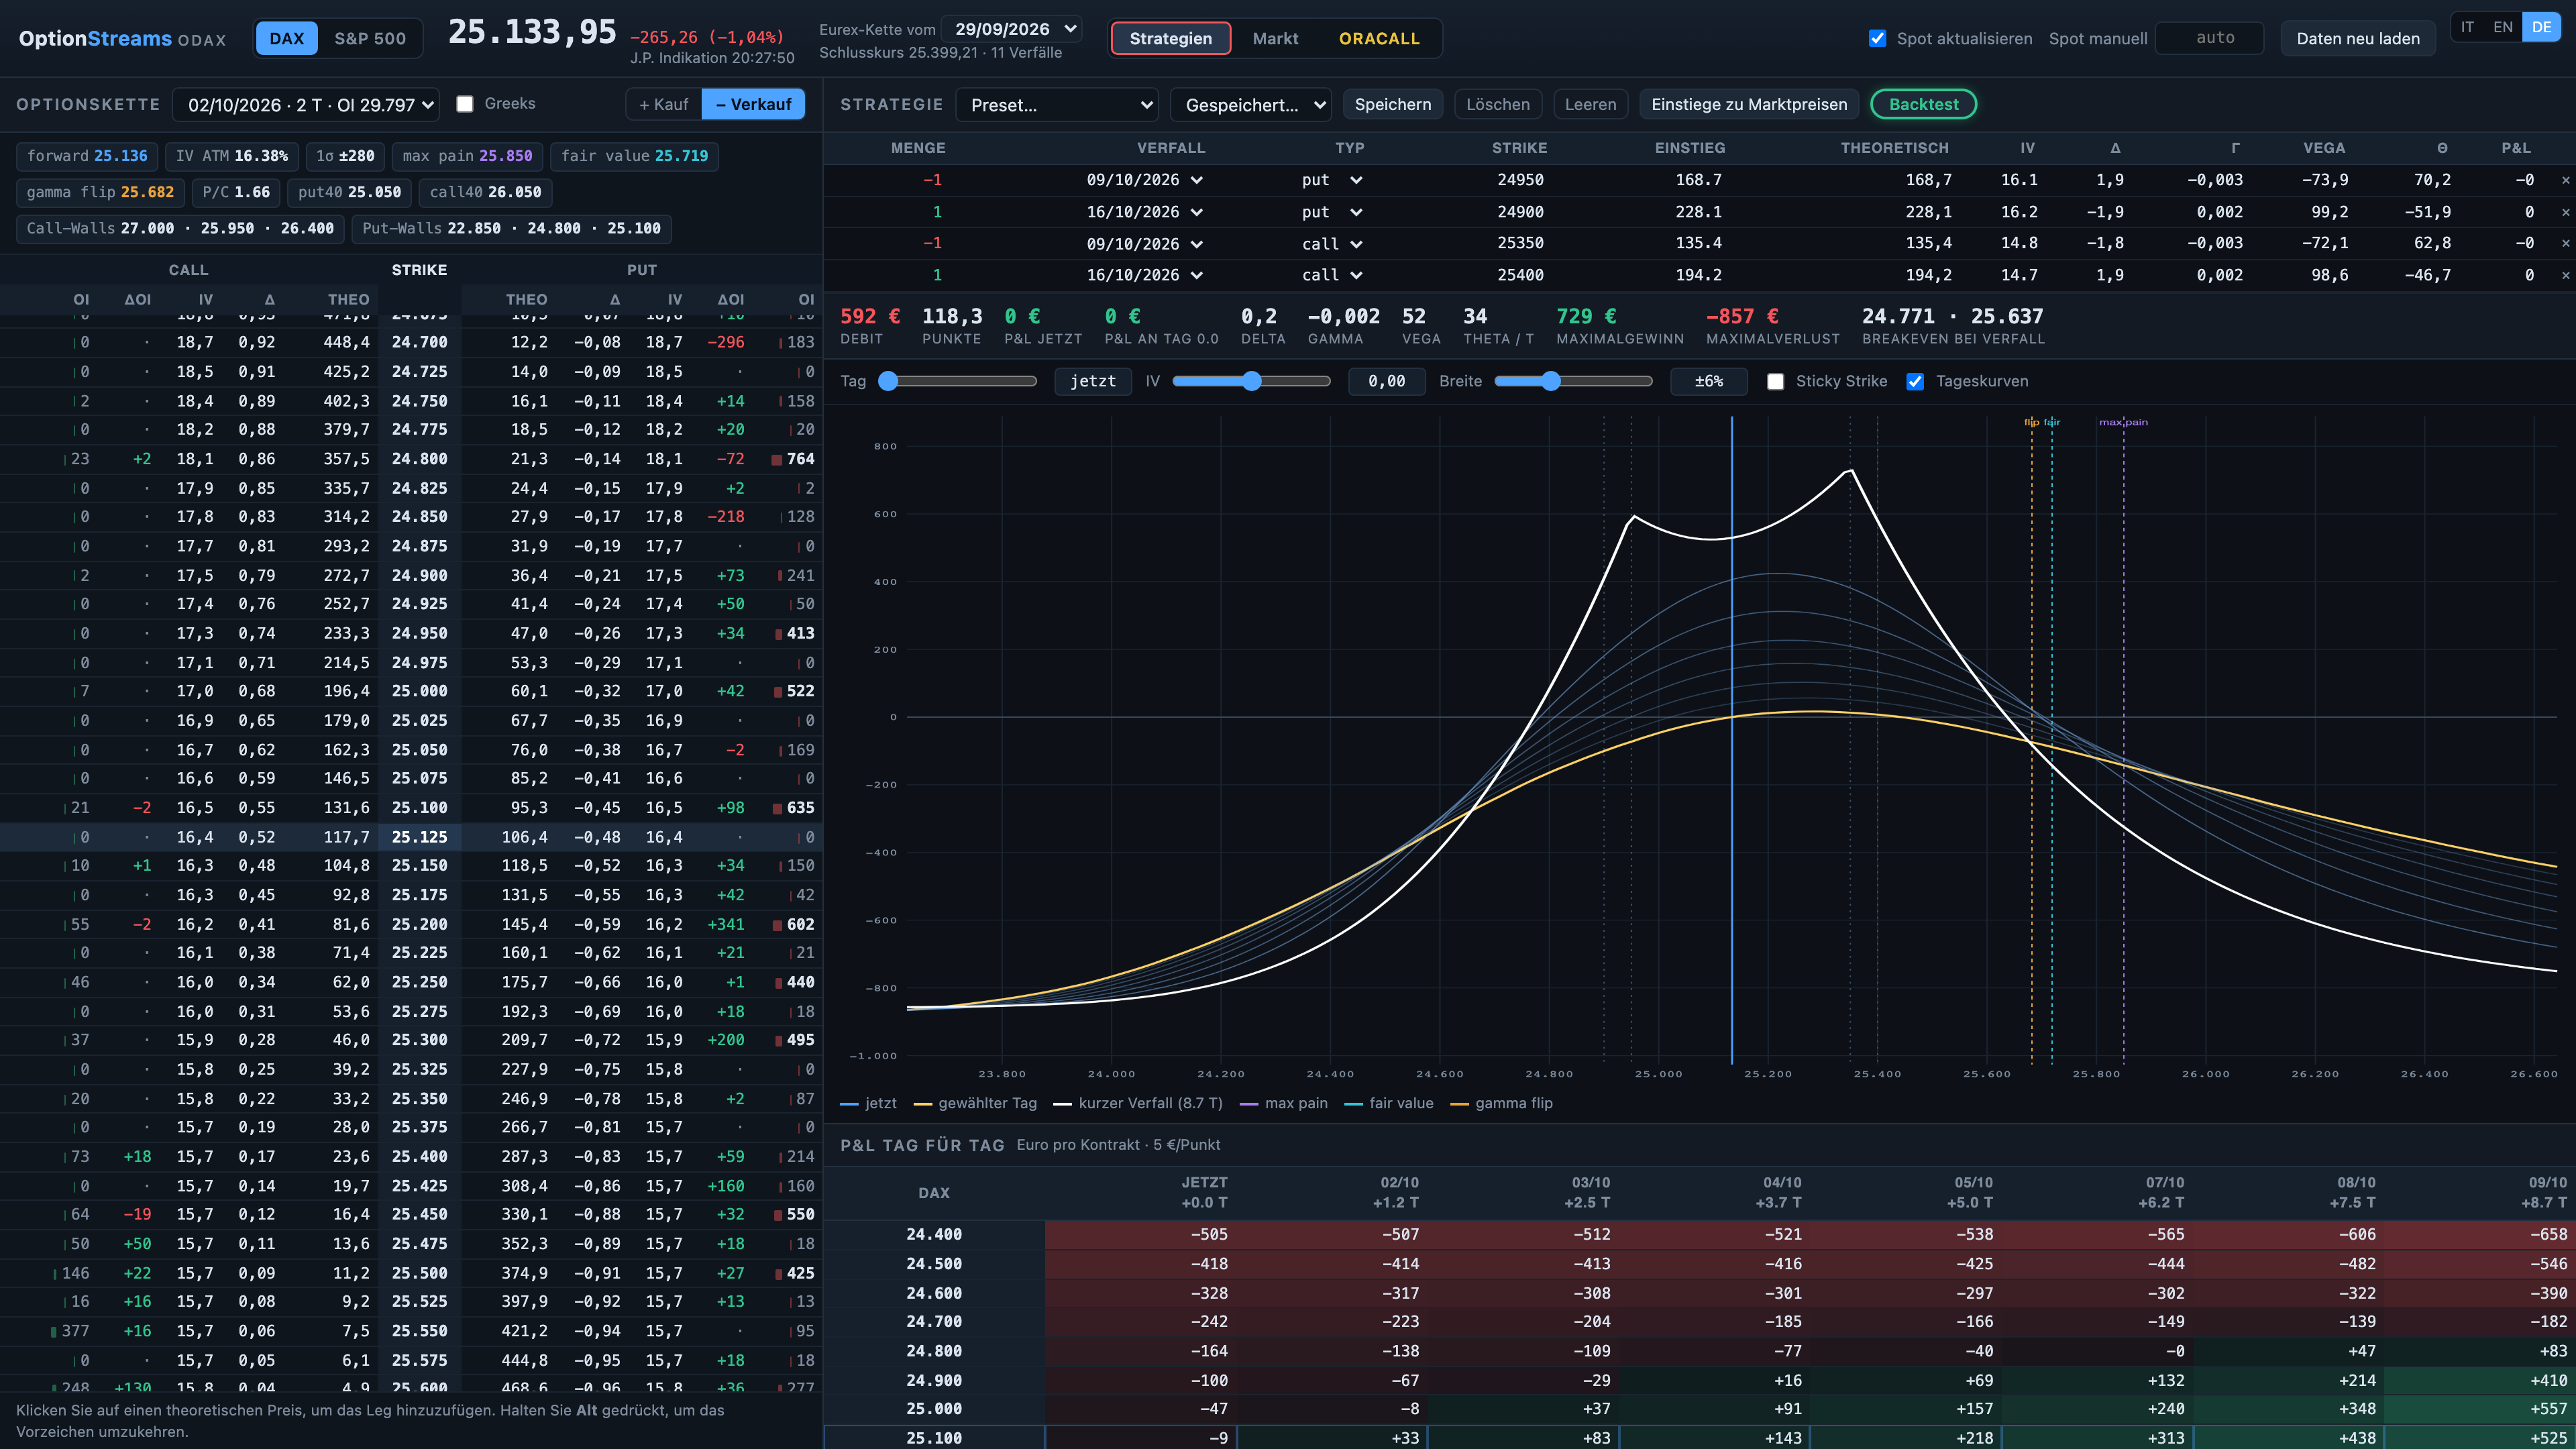This screenshot has width=2576, height=1449.
Task: Click the 'forward 25.136' chip
Action: (87, 156)
